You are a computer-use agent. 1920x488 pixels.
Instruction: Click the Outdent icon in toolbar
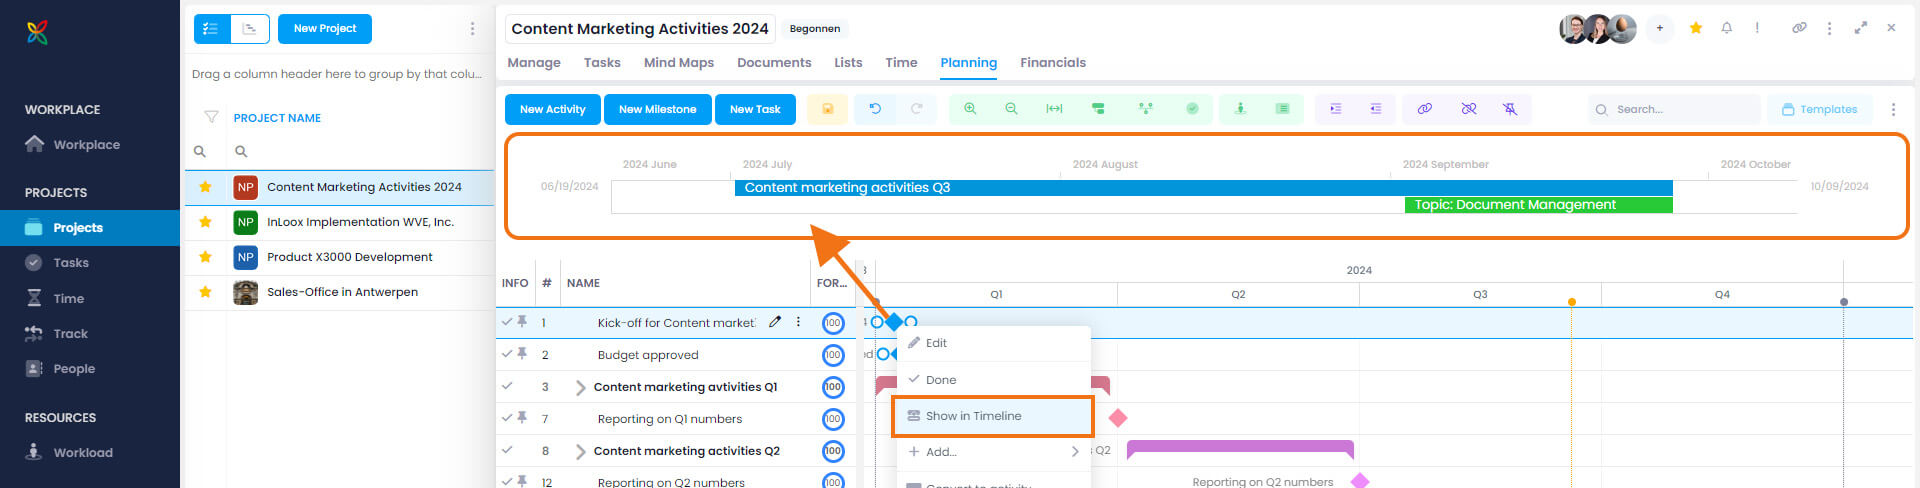point(1376,109)
